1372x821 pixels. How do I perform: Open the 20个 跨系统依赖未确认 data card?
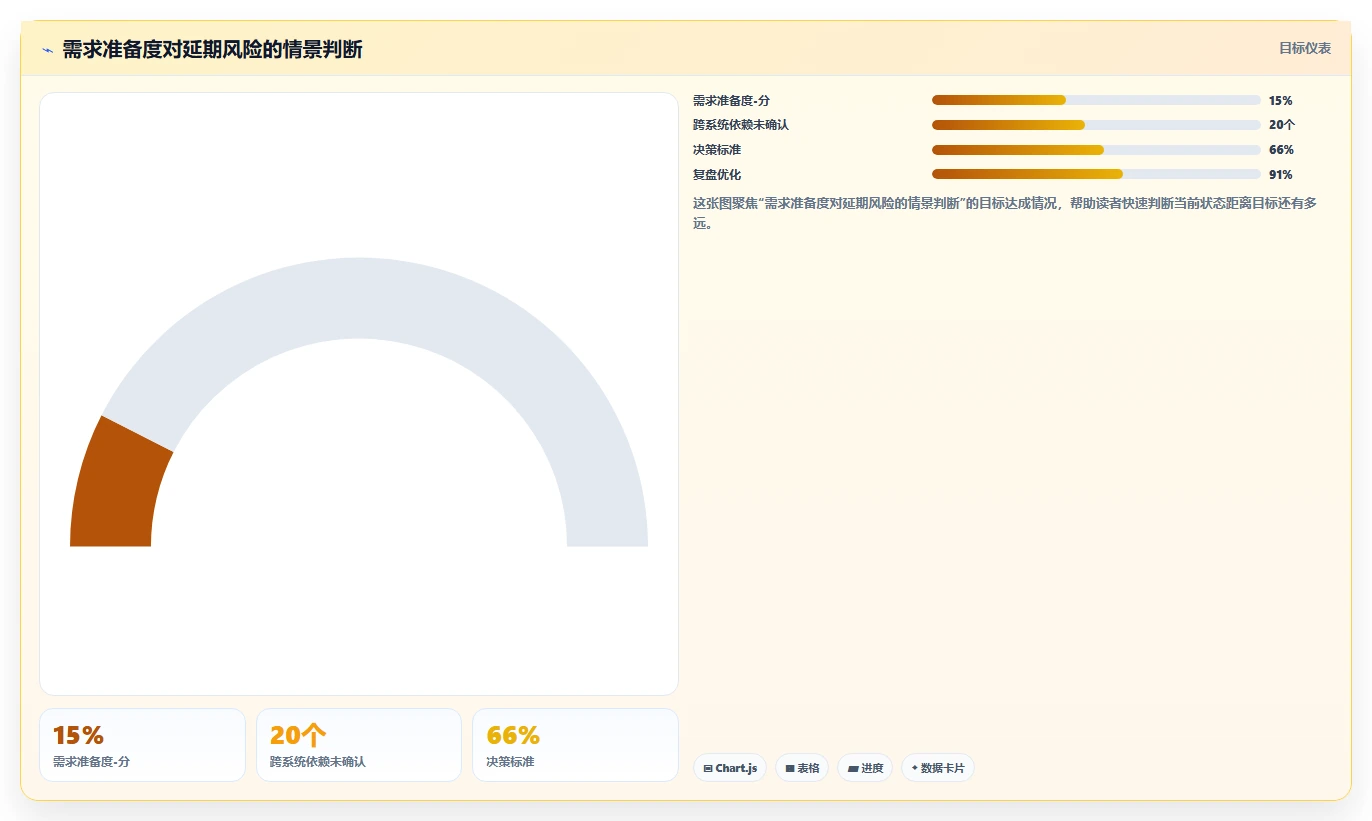coord(359,745)
